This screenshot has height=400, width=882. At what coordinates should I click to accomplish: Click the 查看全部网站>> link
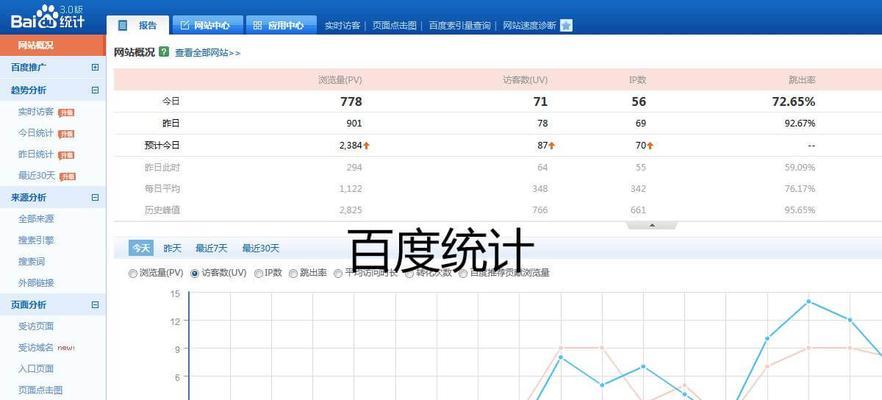[208, 52]
